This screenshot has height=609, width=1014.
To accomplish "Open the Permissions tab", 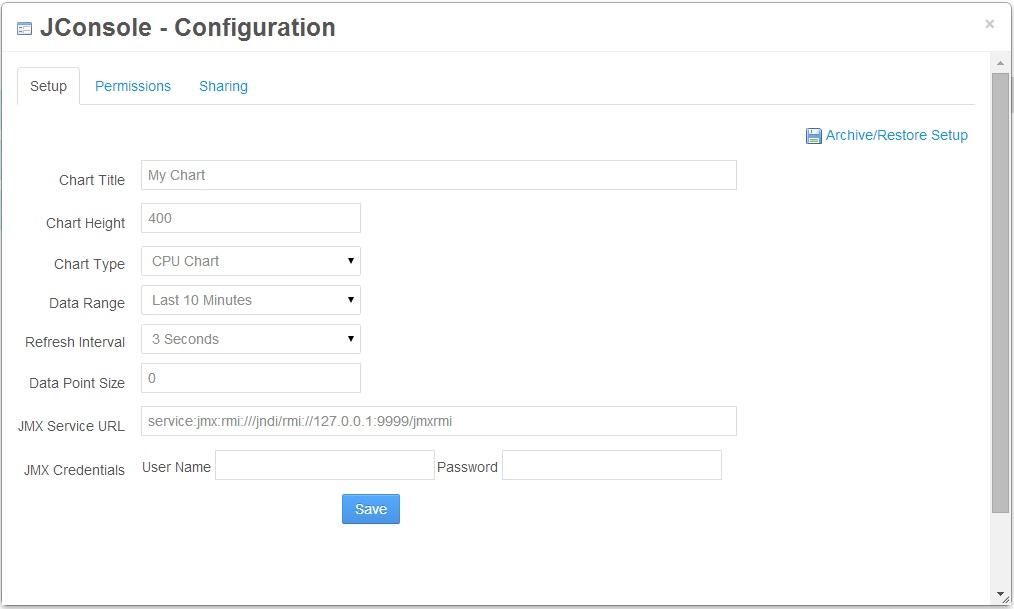I will pyautogui.click(x=133, y=86).
